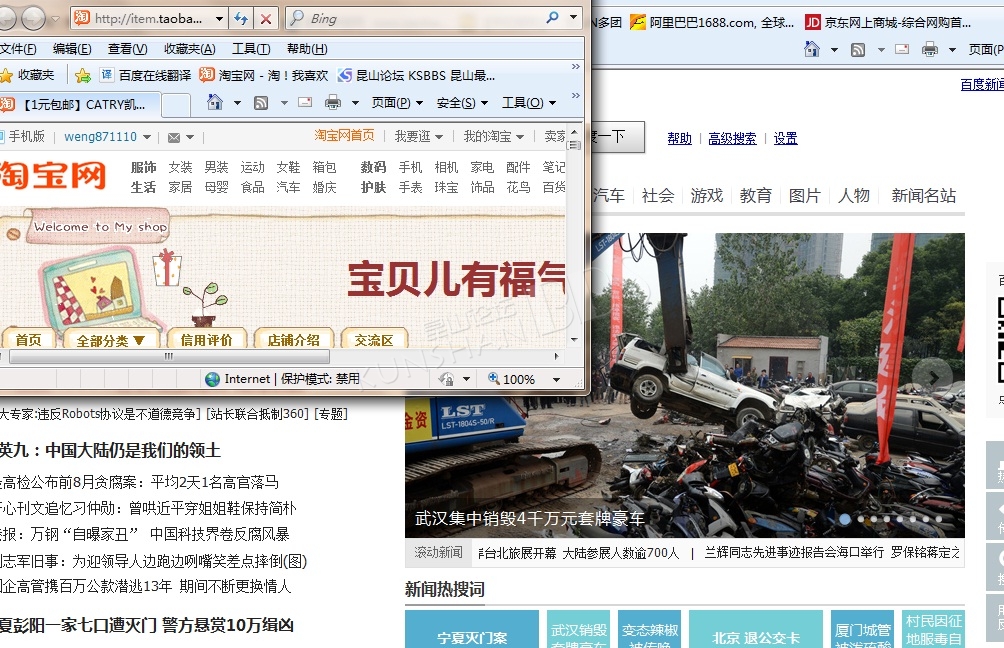The width and height of the screenshot is (1004, 648).
Task: Click Home icon in Baidu news window
Action: pos(811,49)
